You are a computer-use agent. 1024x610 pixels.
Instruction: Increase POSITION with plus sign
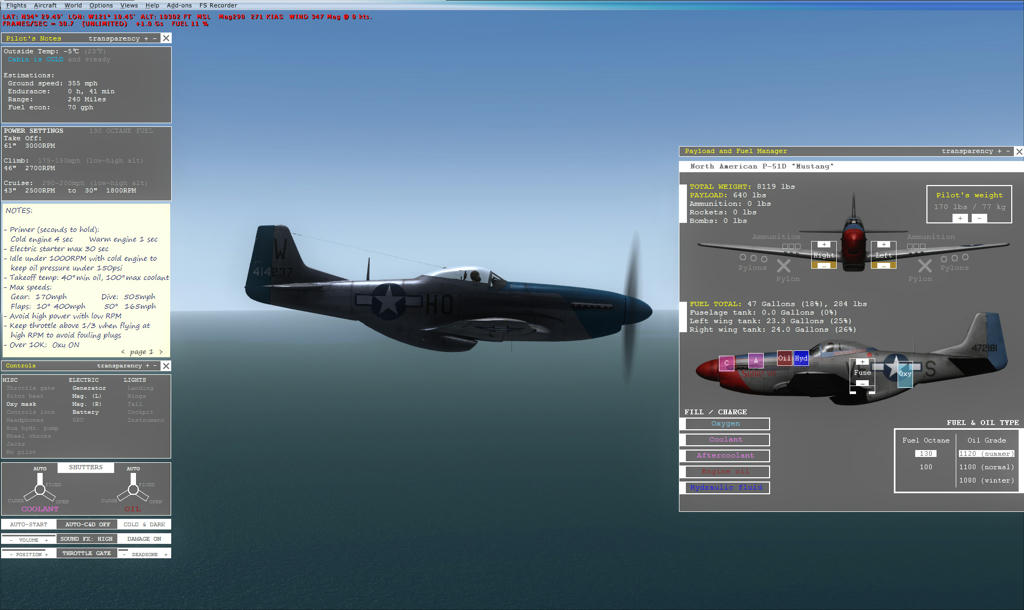tap(46, 554)
